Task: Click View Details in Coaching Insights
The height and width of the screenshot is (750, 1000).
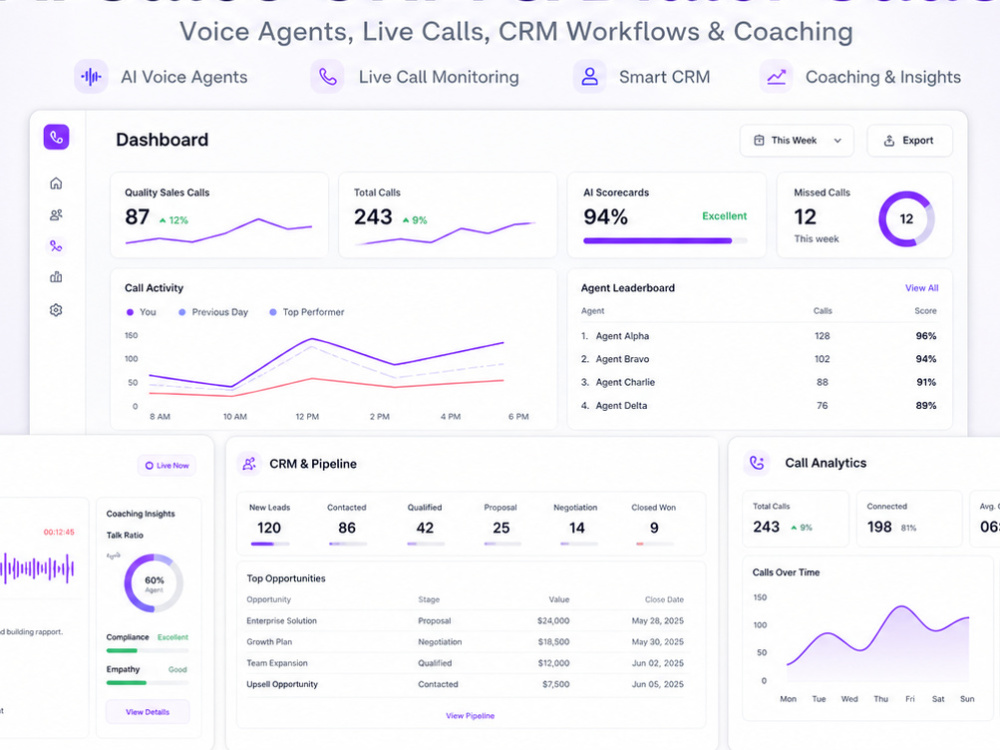Action: (x=148, y=712)
